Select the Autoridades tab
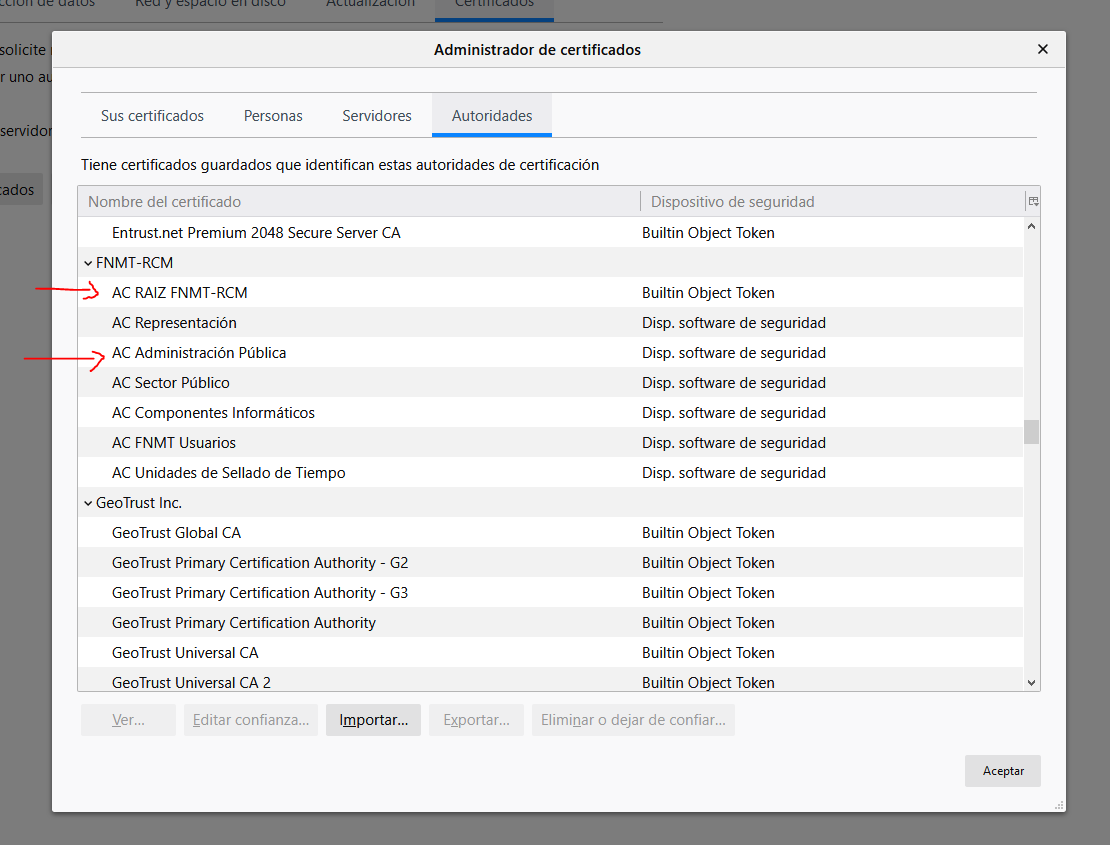 click(492, 115)
